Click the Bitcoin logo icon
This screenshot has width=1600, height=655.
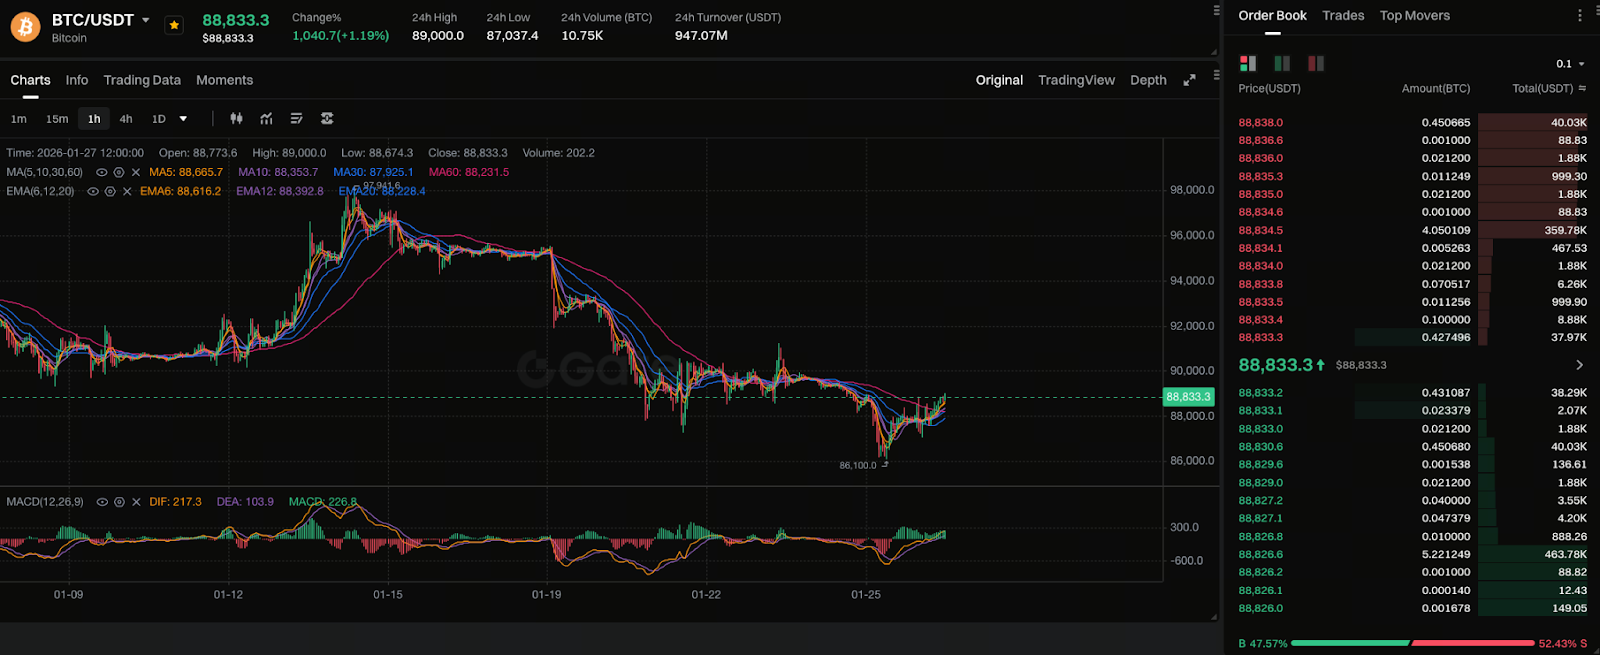[25, 26]
